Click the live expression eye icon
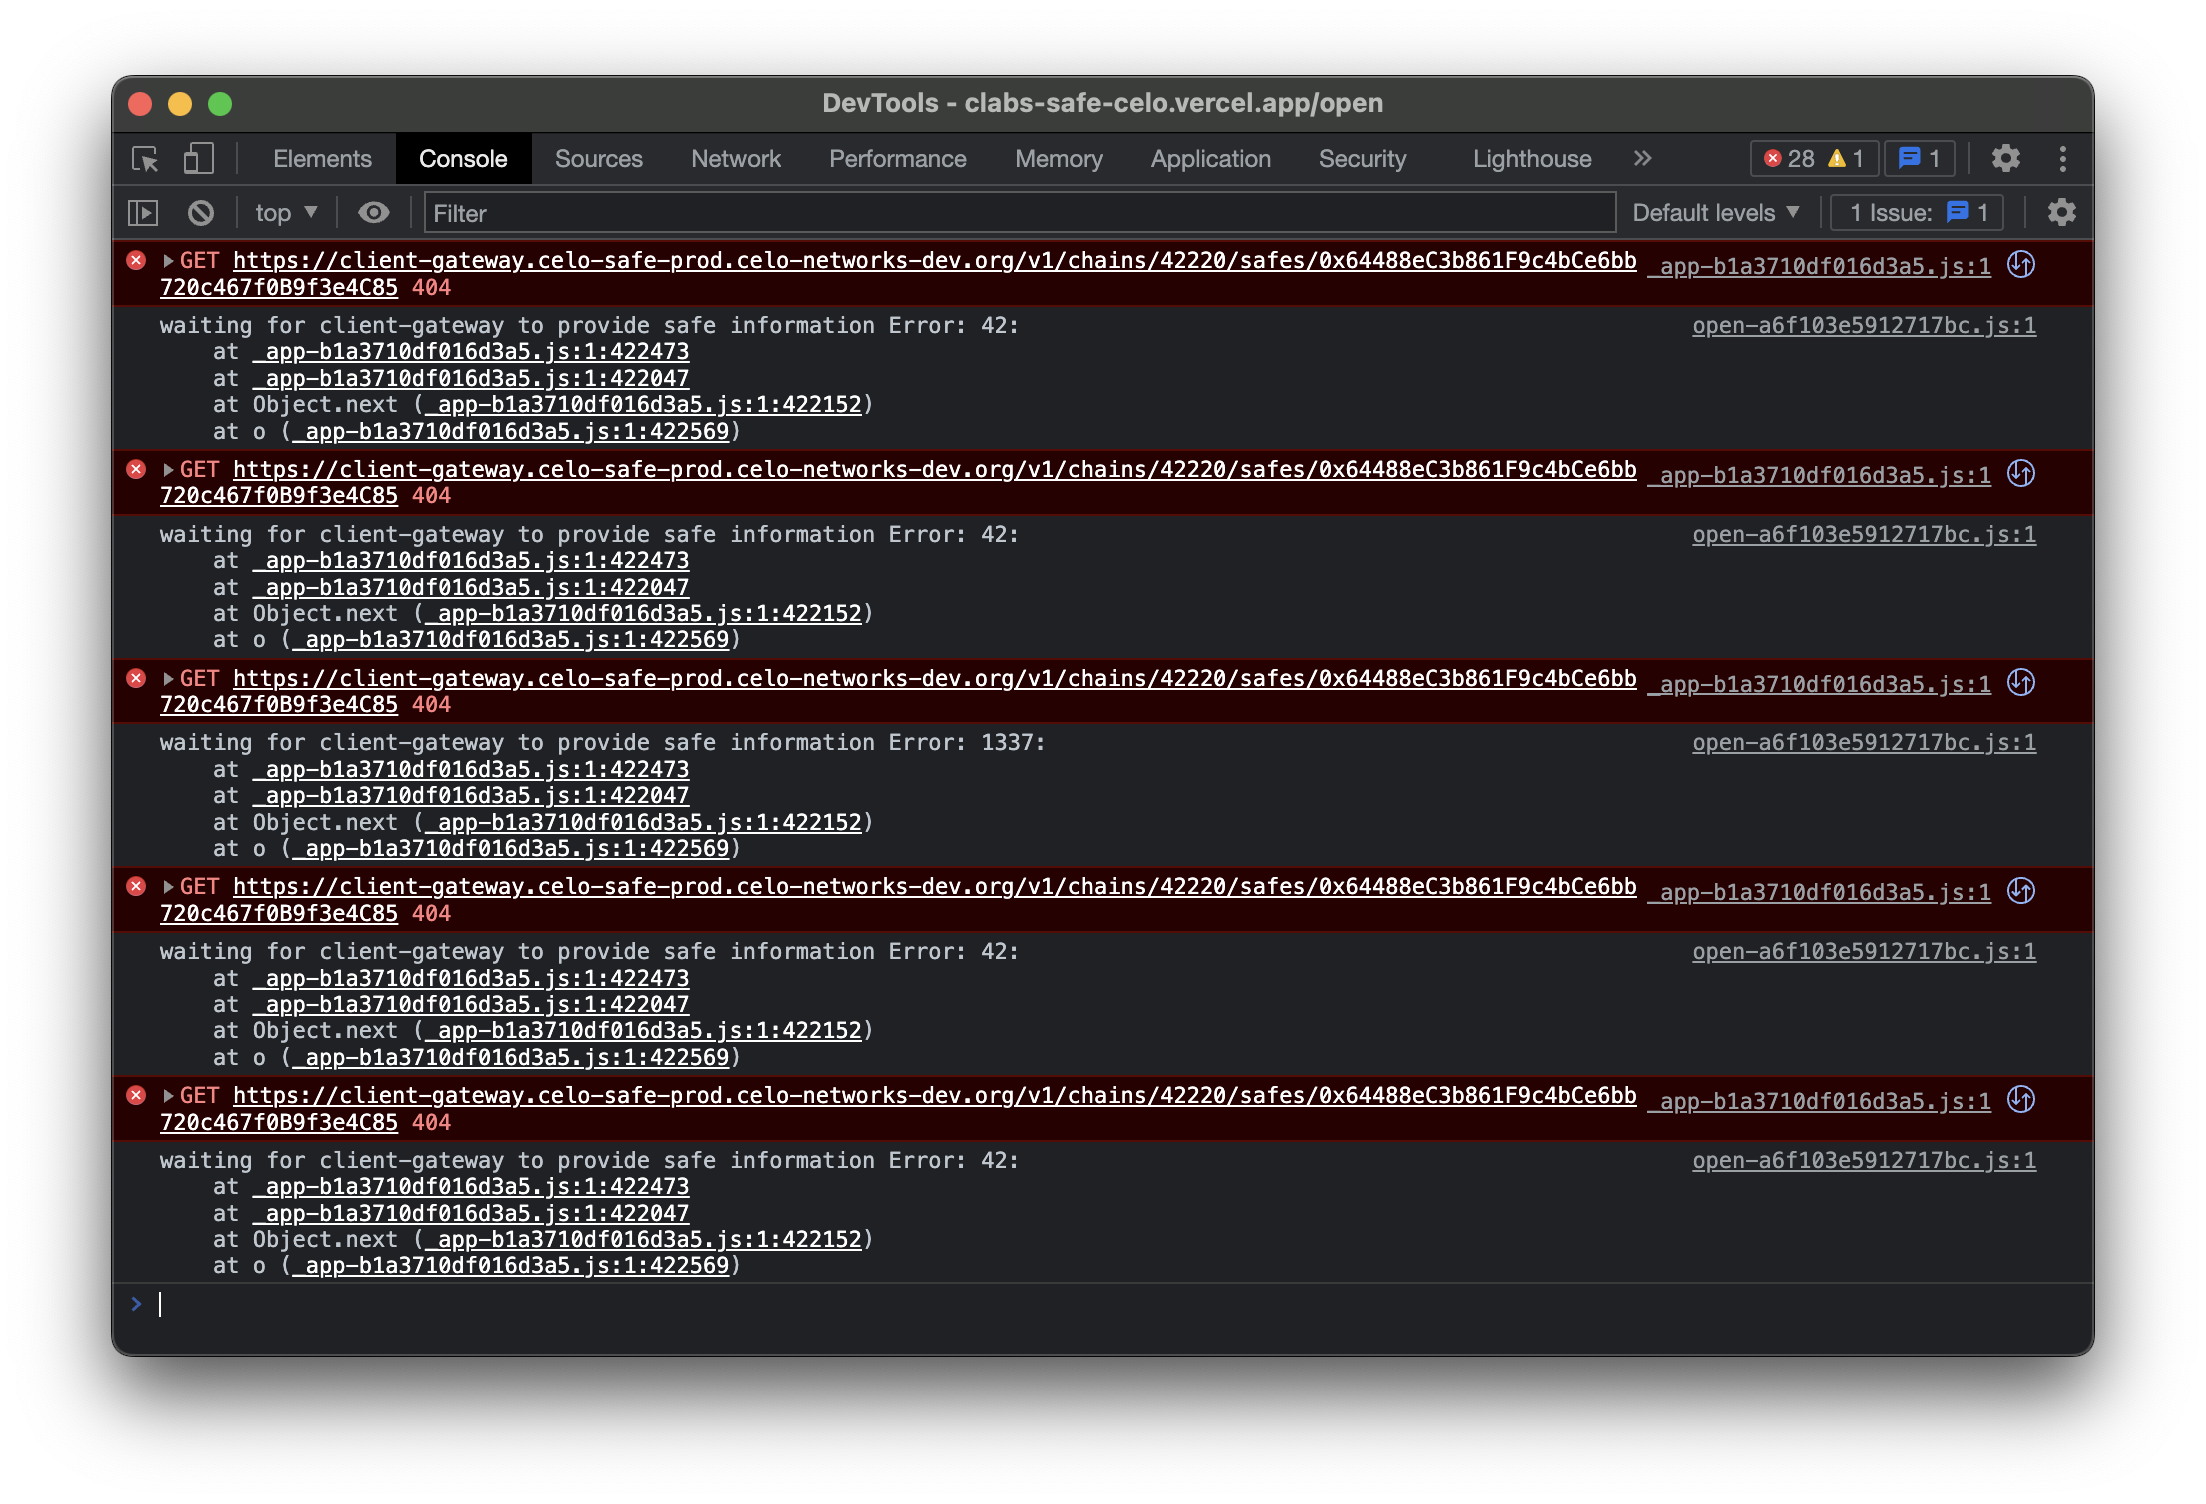 pyautogui.click(x=374, y=213)
